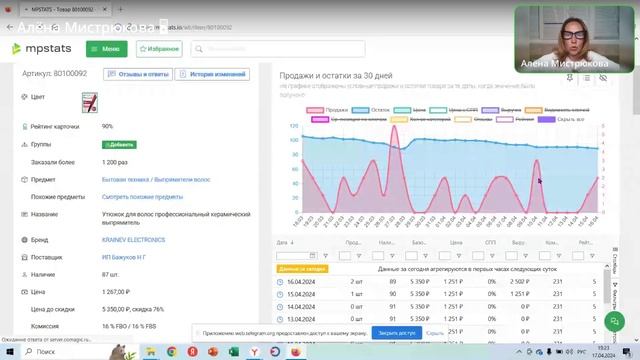Click browser back arrow
The image size is (640, 360).
coord(10,27)
